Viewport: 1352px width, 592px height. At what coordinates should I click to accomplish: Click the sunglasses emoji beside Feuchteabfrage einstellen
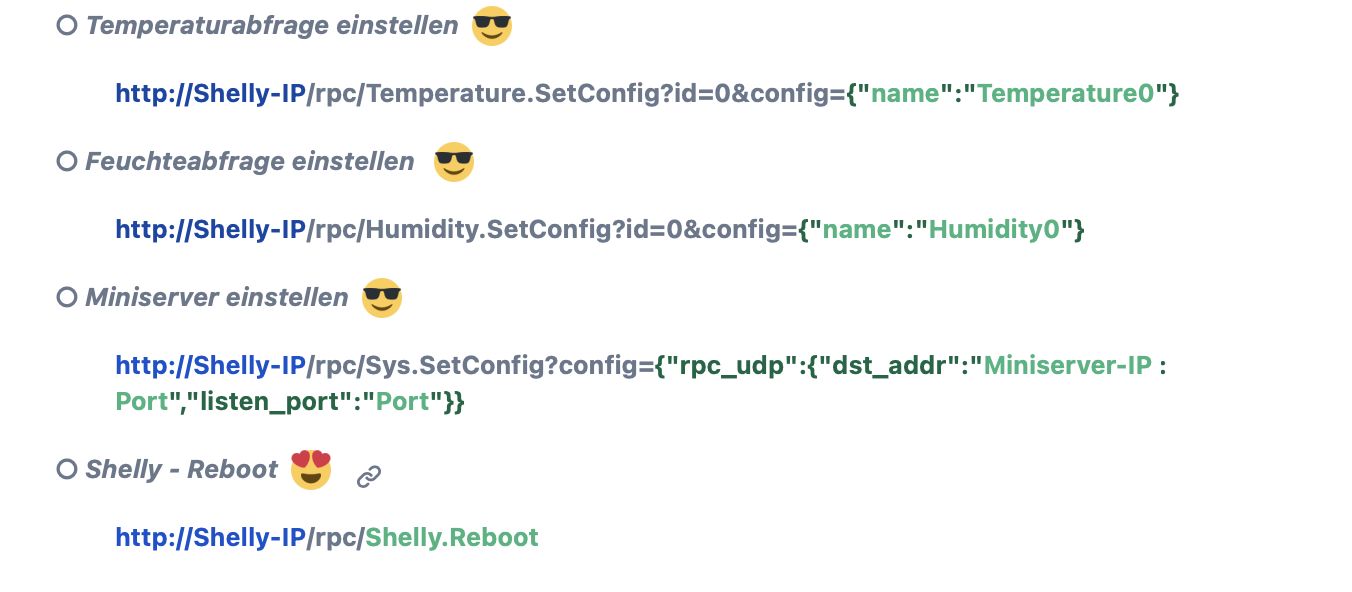[x=453, y=162]
